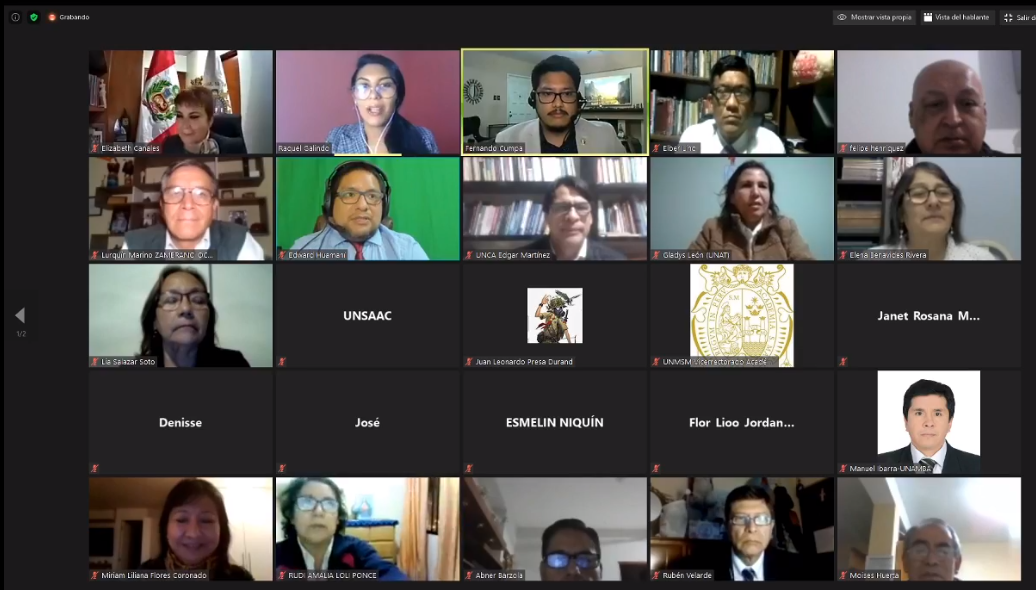This screenshot has width=1036, height=590.
Task: Click muted mic icon on UNSAAC tile
Action: pyautogui.click(x=282, y=361)
